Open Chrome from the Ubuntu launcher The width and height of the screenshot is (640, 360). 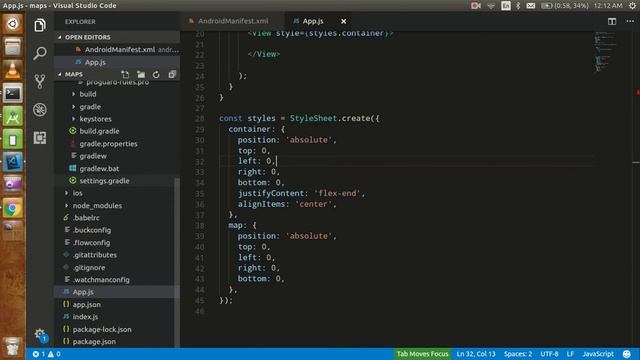coord(12,208)
